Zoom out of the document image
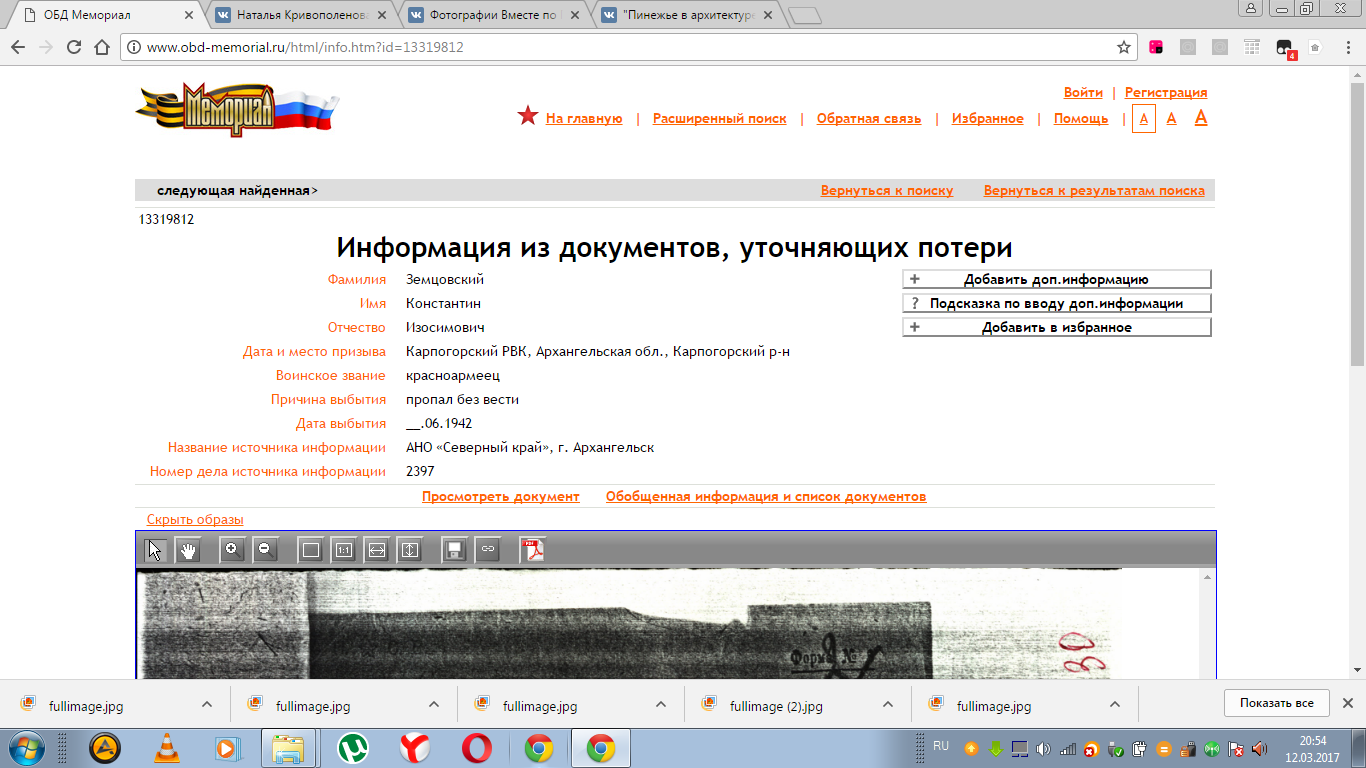Image resolution: width=1366 pixels, height=768 pixels. (264, 550)
